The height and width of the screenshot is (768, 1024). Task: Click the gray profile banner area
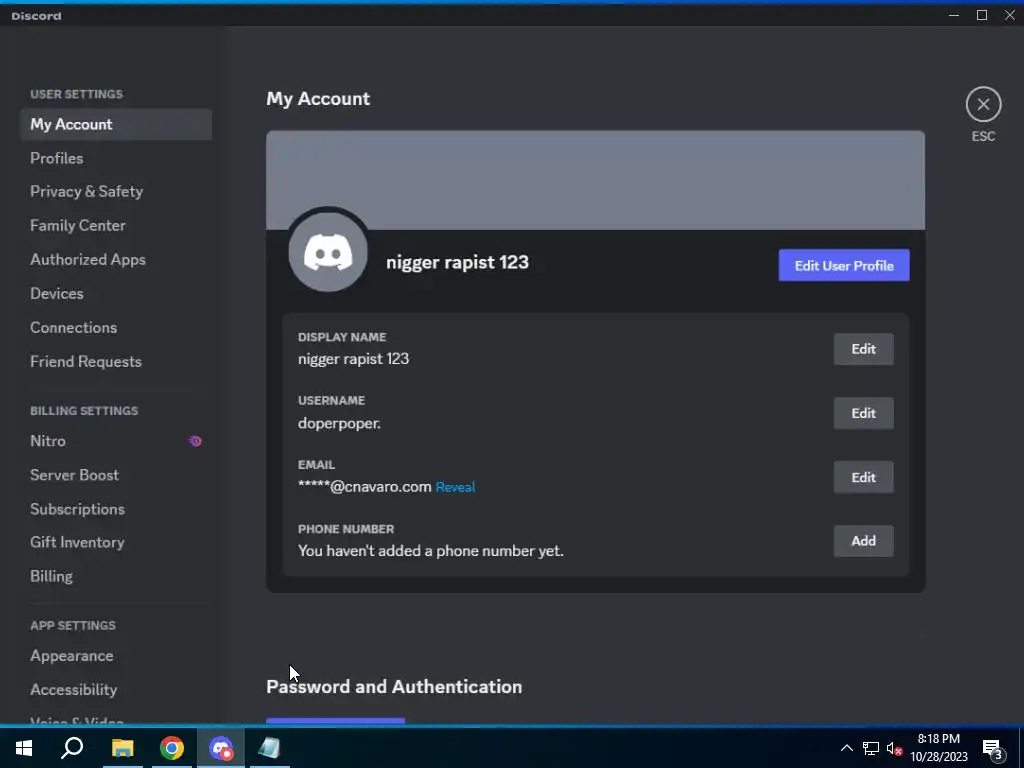pos(595,180)
